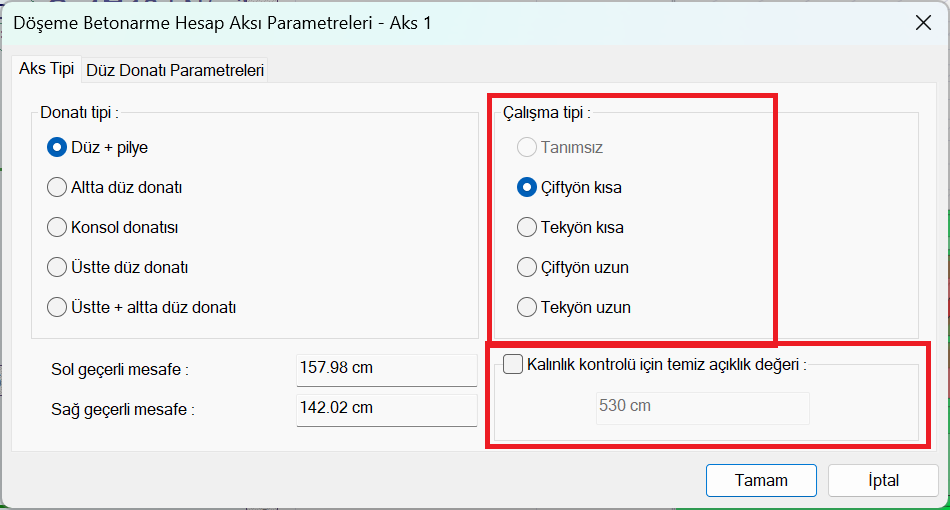Pick the Tekyön uzun radio button
Viewport: 950px width, 510px height.
527,307
